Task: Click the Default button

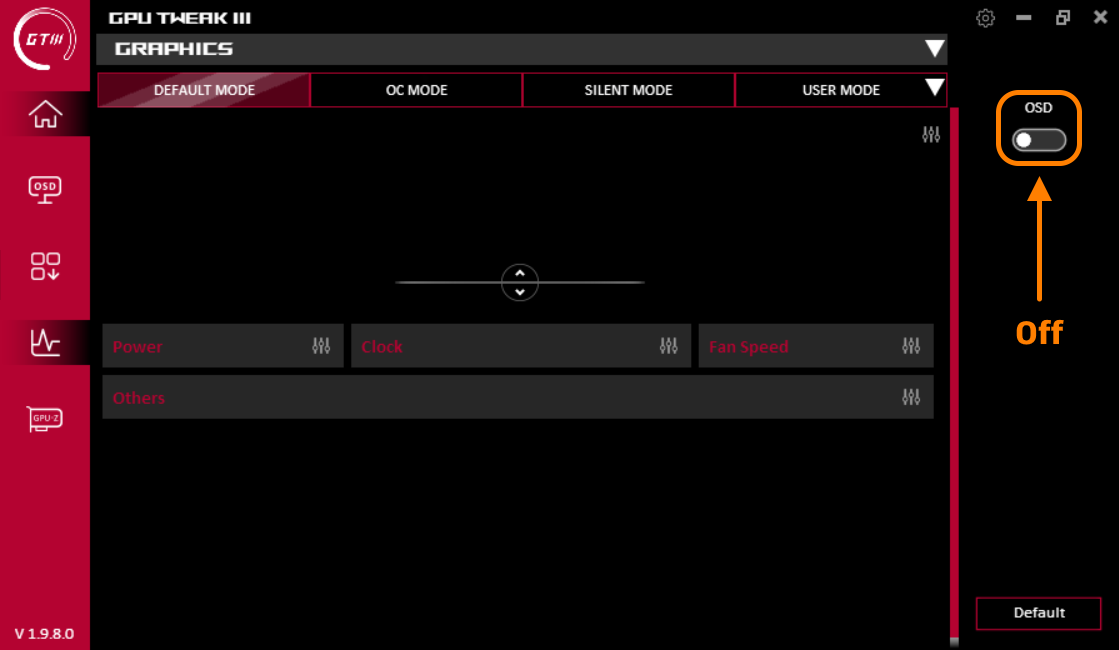Action: click(1038, 613)
